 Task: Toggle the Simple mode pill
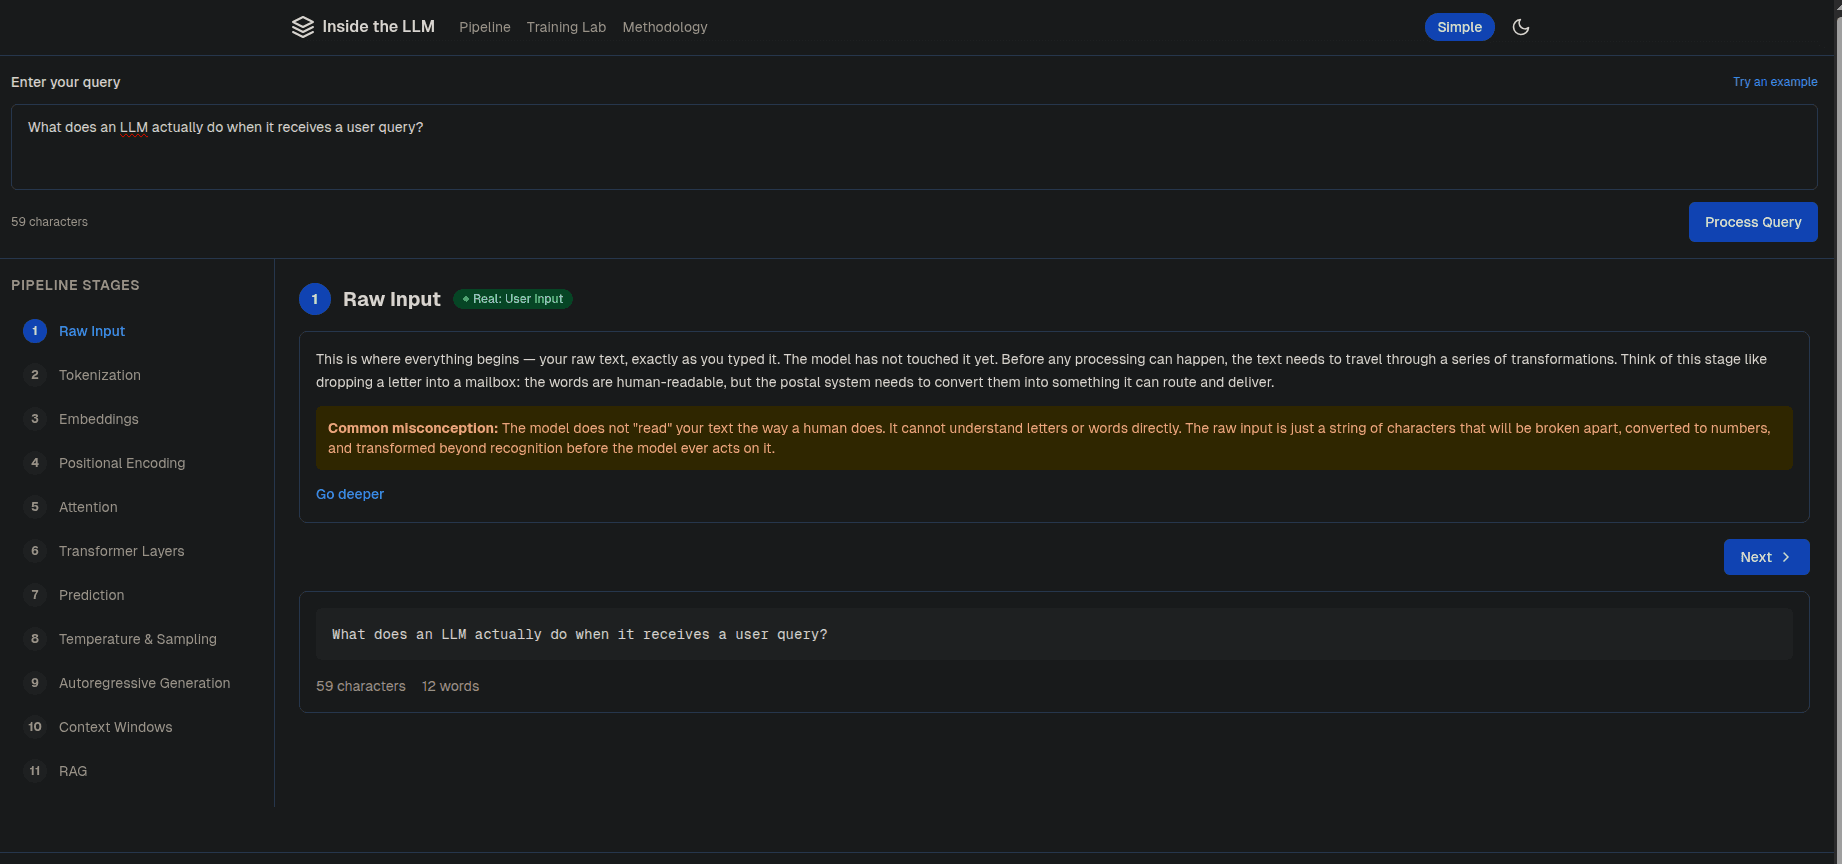tap(1460, 27)
